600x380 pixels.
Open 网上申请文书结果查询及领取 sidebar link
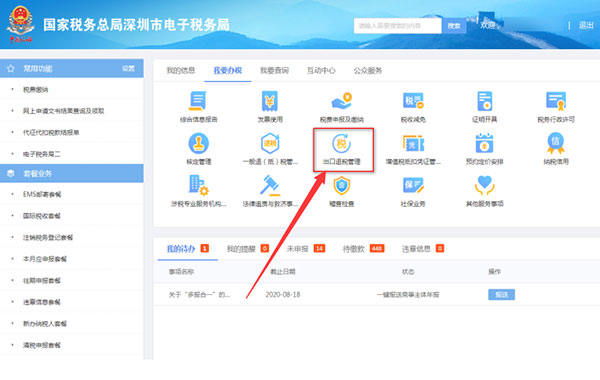tap(64, 111)
